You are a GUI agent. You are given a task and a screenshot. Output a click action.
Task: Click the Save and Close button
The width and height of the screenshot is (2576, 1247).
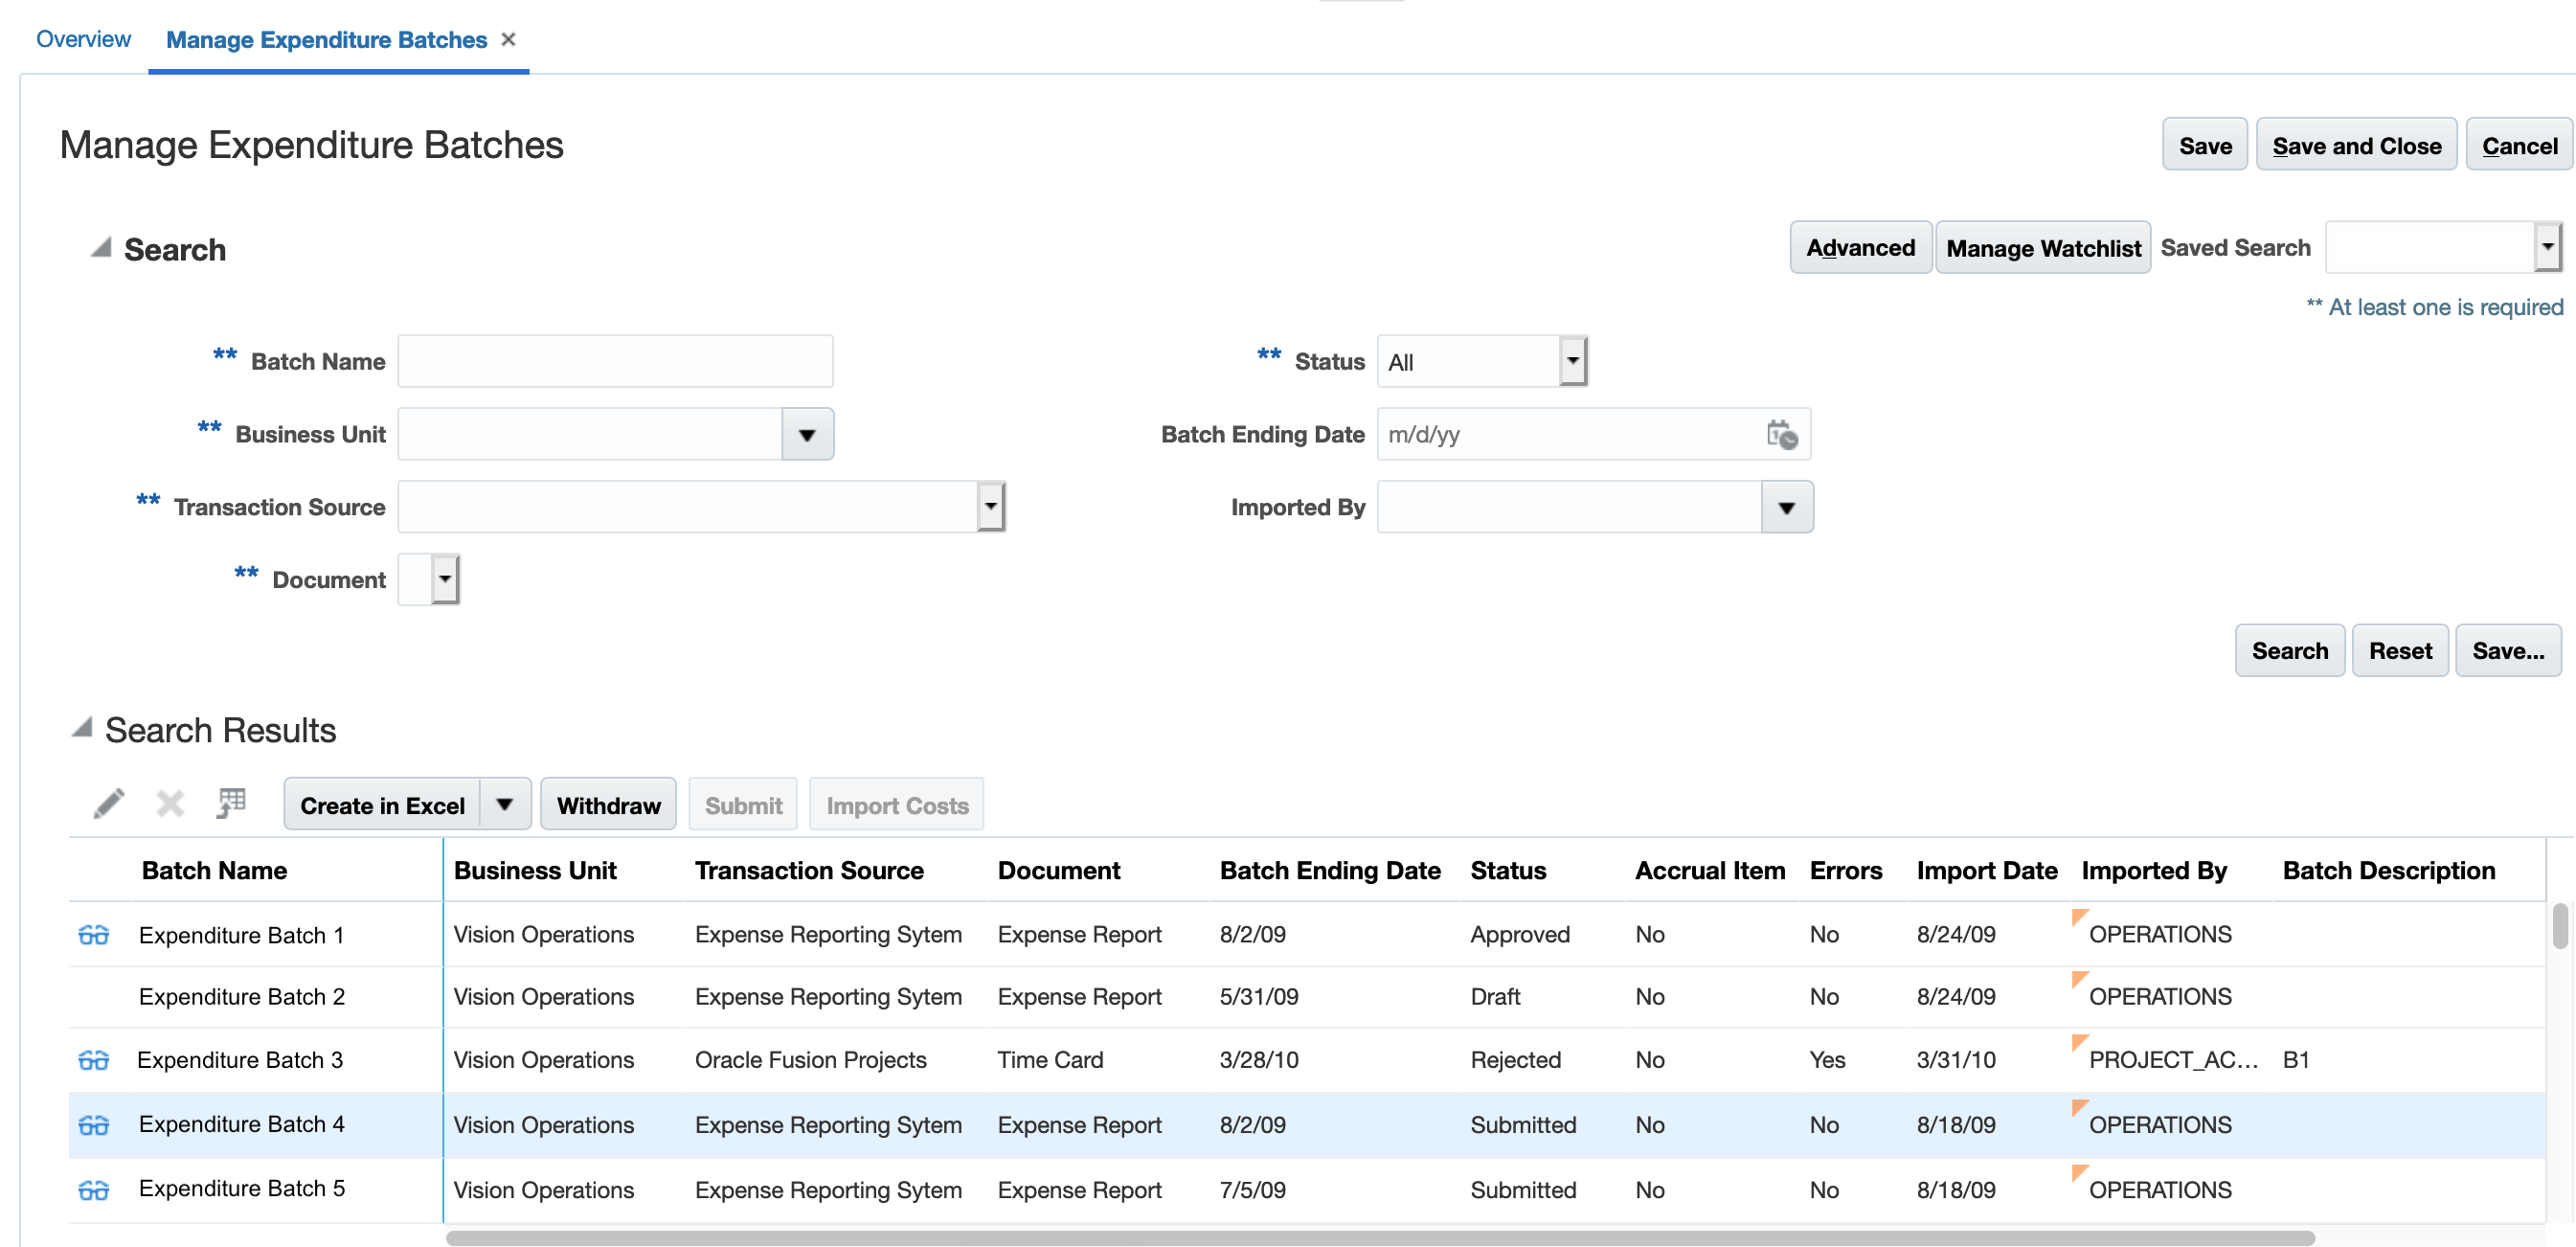(x=2356, y=146)
